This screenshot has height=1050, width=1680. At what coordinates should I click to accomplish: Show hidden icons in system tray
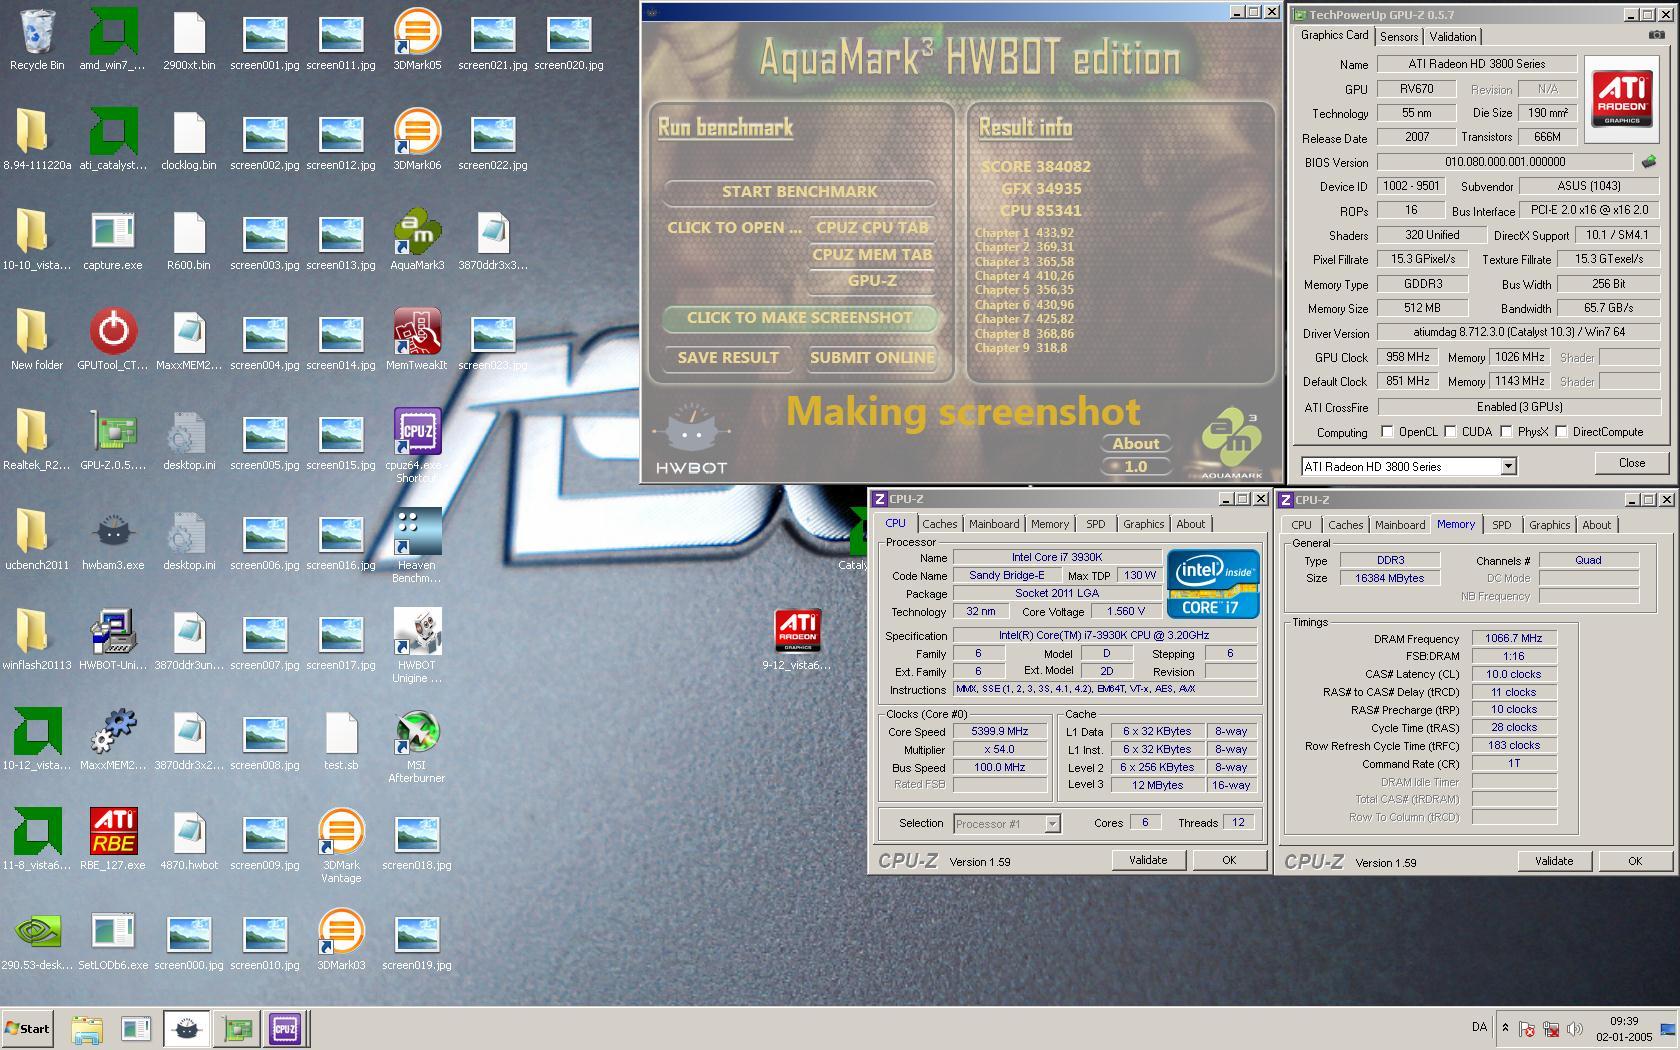pyautogui.click(x=1505, y=1028)
